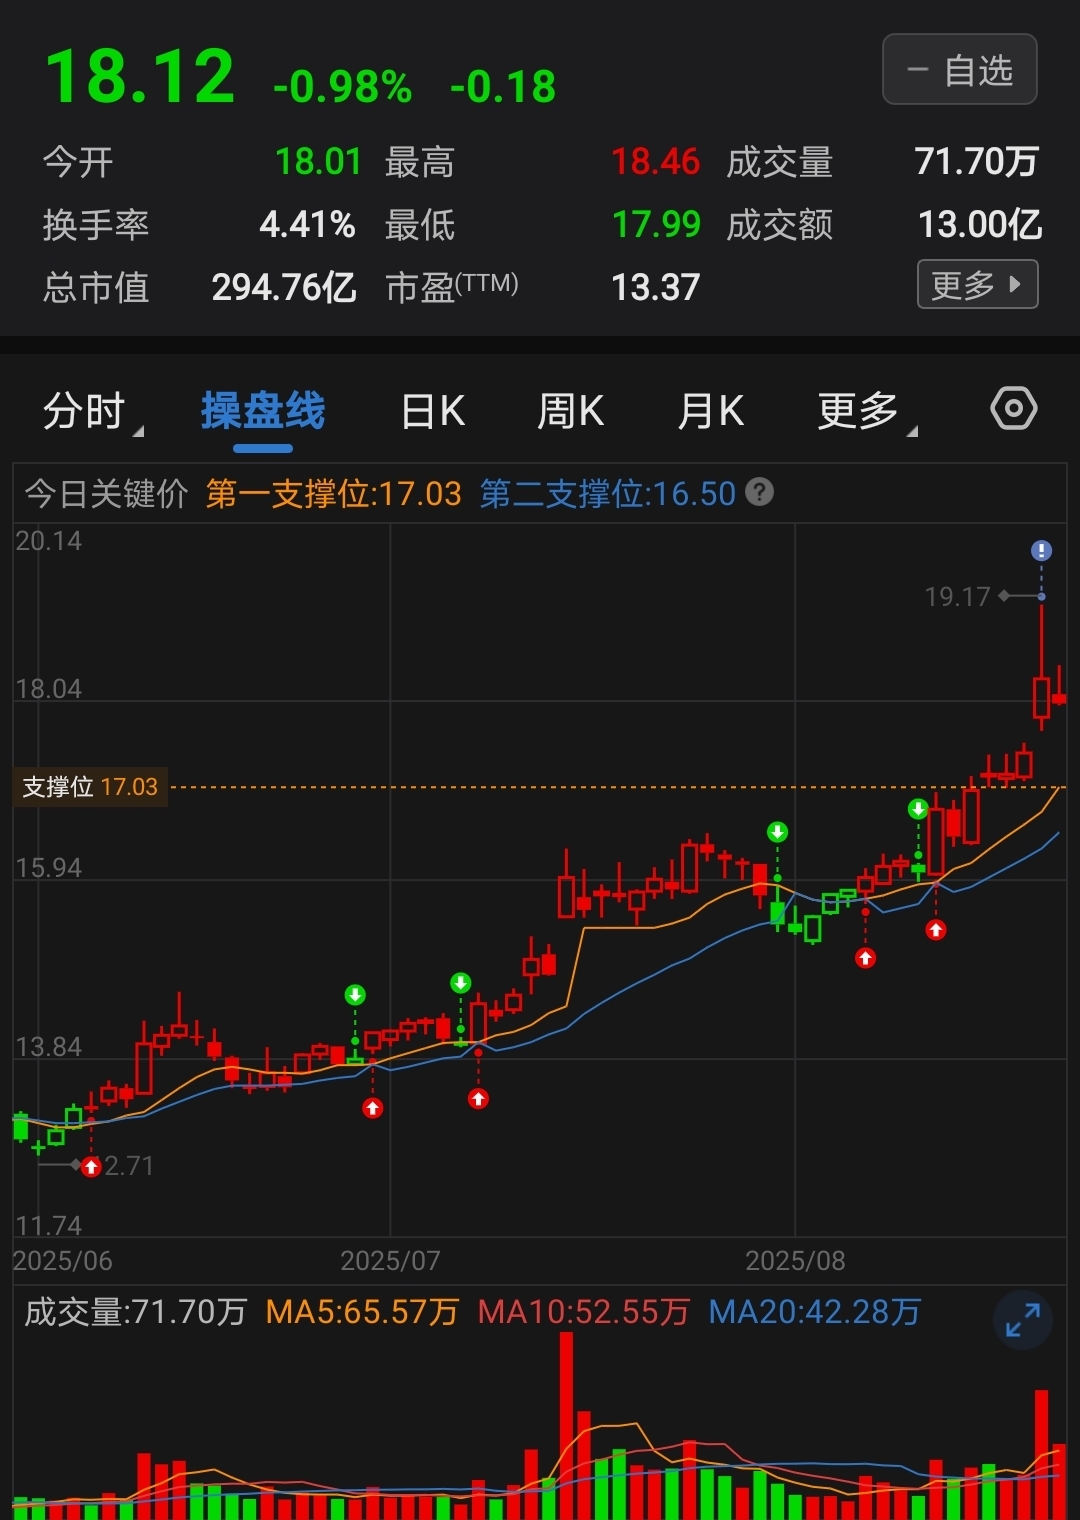Tap the 19.17 high price annotation
Viewport: 1080px width, 1520px height.
click(957, 597)
